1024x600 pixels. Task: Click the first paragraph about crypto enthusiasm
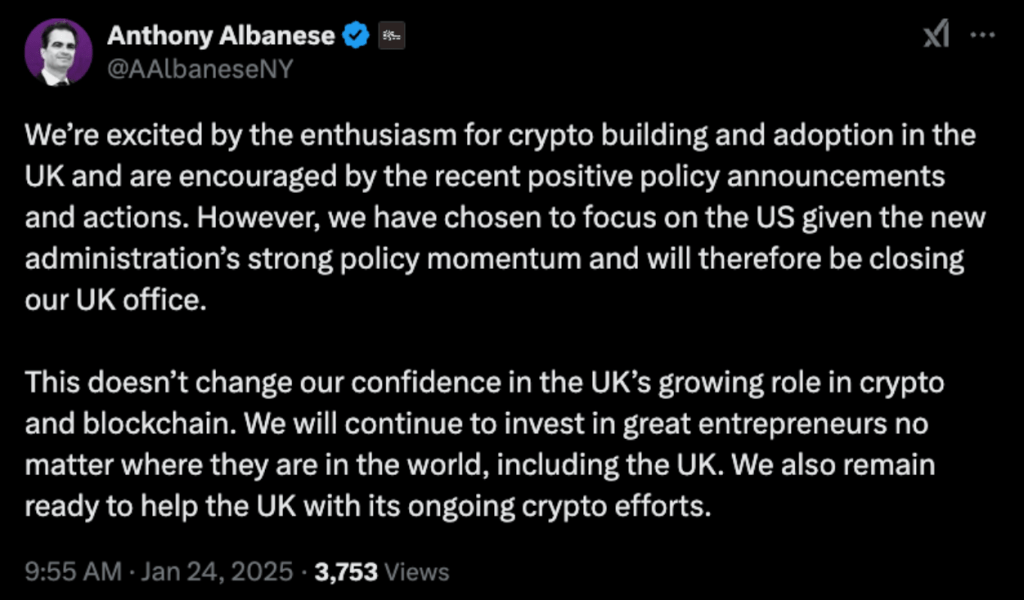505,218
